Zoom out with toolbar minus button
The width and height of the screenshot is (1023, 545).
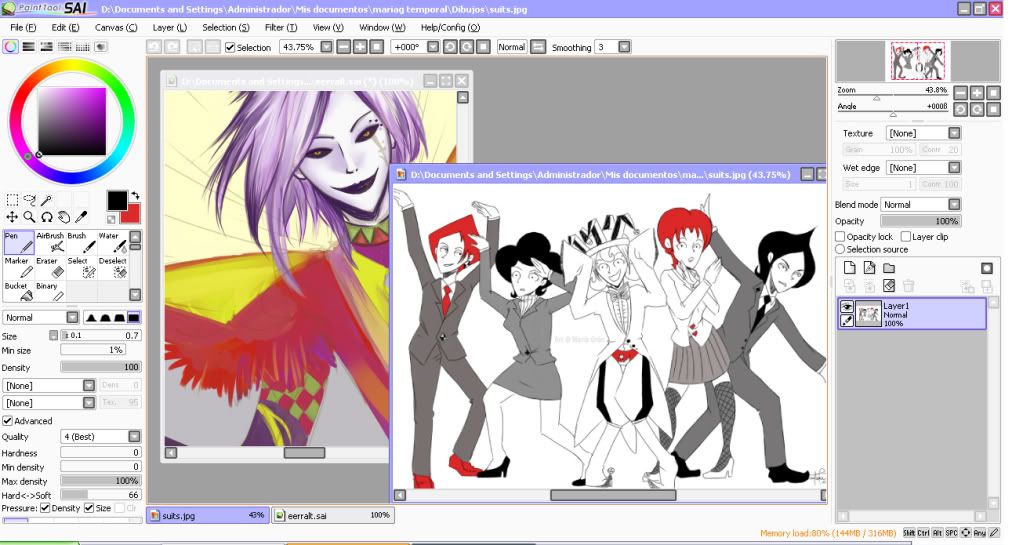344,47
